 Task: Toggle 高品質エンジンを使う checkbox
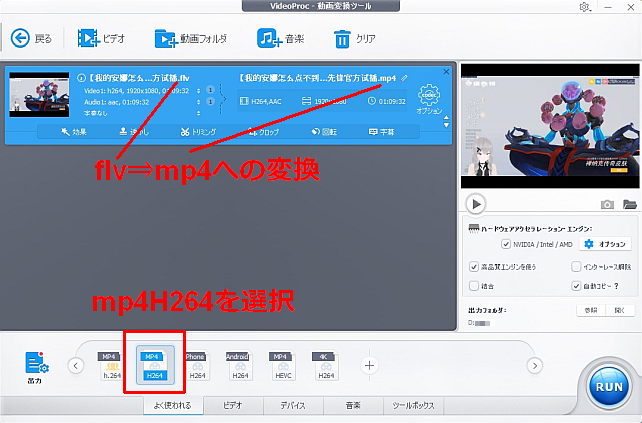474,267
